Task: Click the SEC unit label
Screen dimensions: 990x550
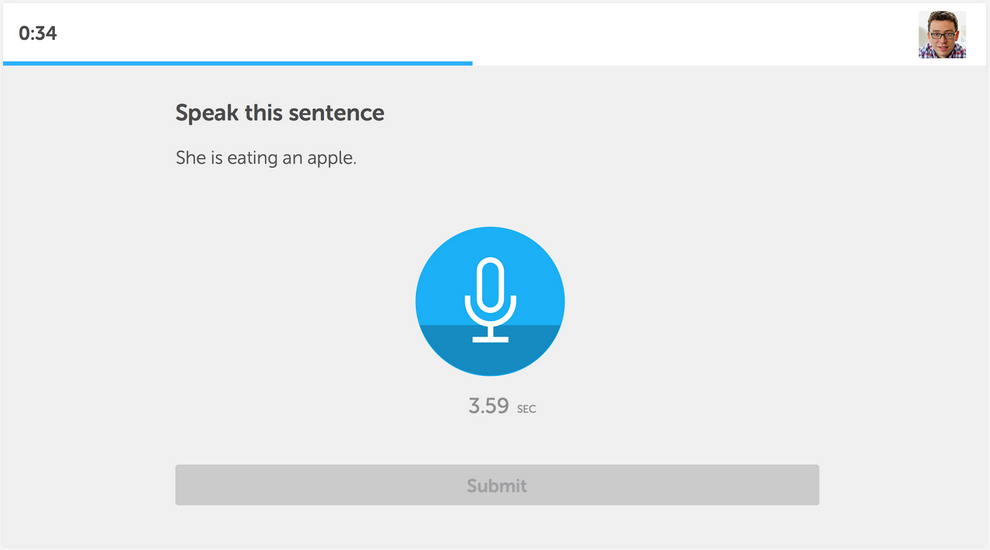Action: coord(527,409)
